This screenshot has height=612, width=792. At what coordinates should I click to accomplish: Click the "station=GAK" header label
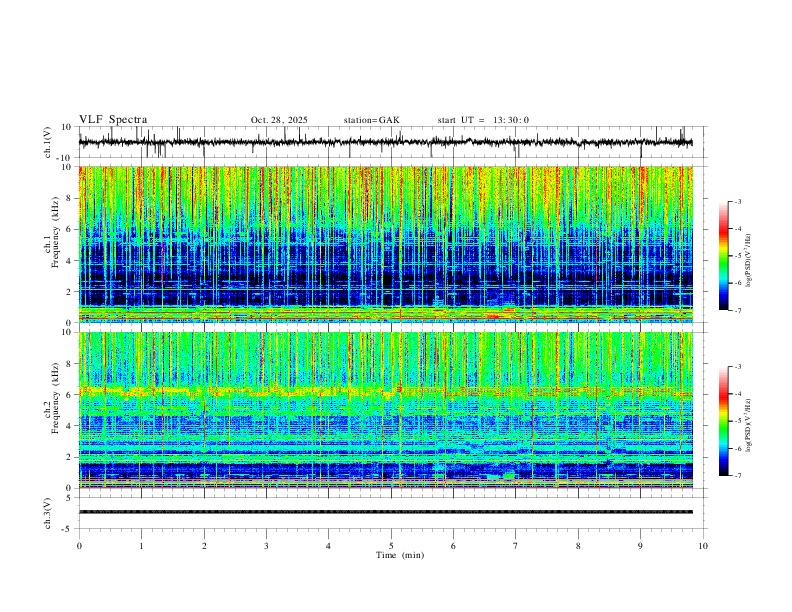point(371,120)
